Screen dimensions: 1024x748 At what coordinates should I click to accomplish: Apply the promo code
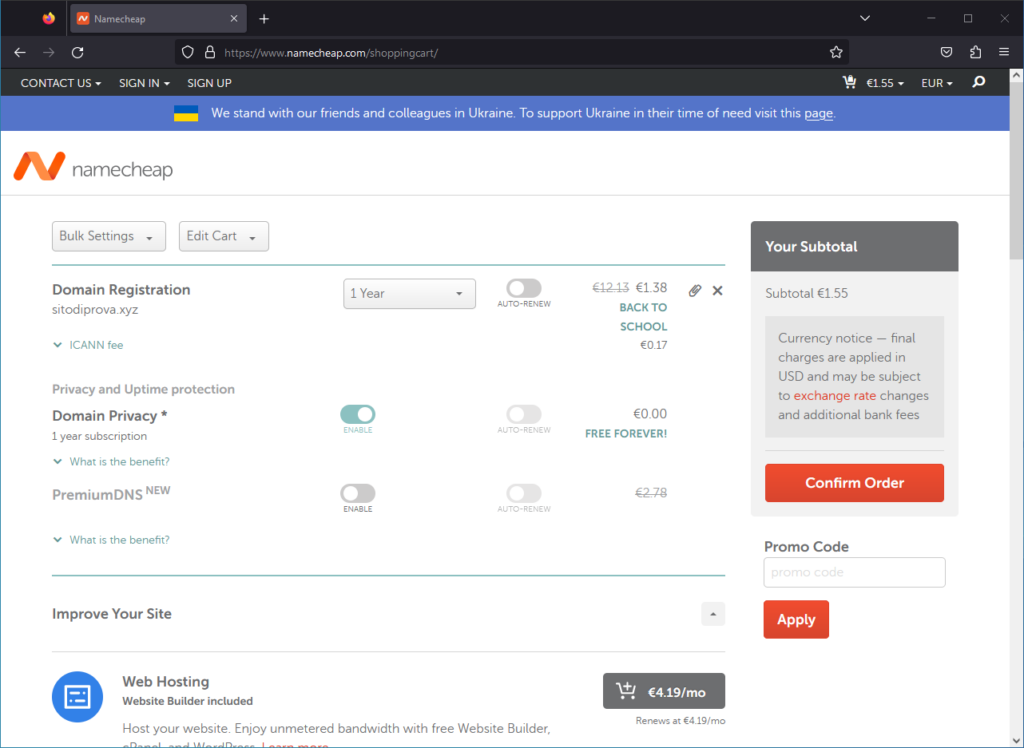pyautogui.click(x=796, y=619)
